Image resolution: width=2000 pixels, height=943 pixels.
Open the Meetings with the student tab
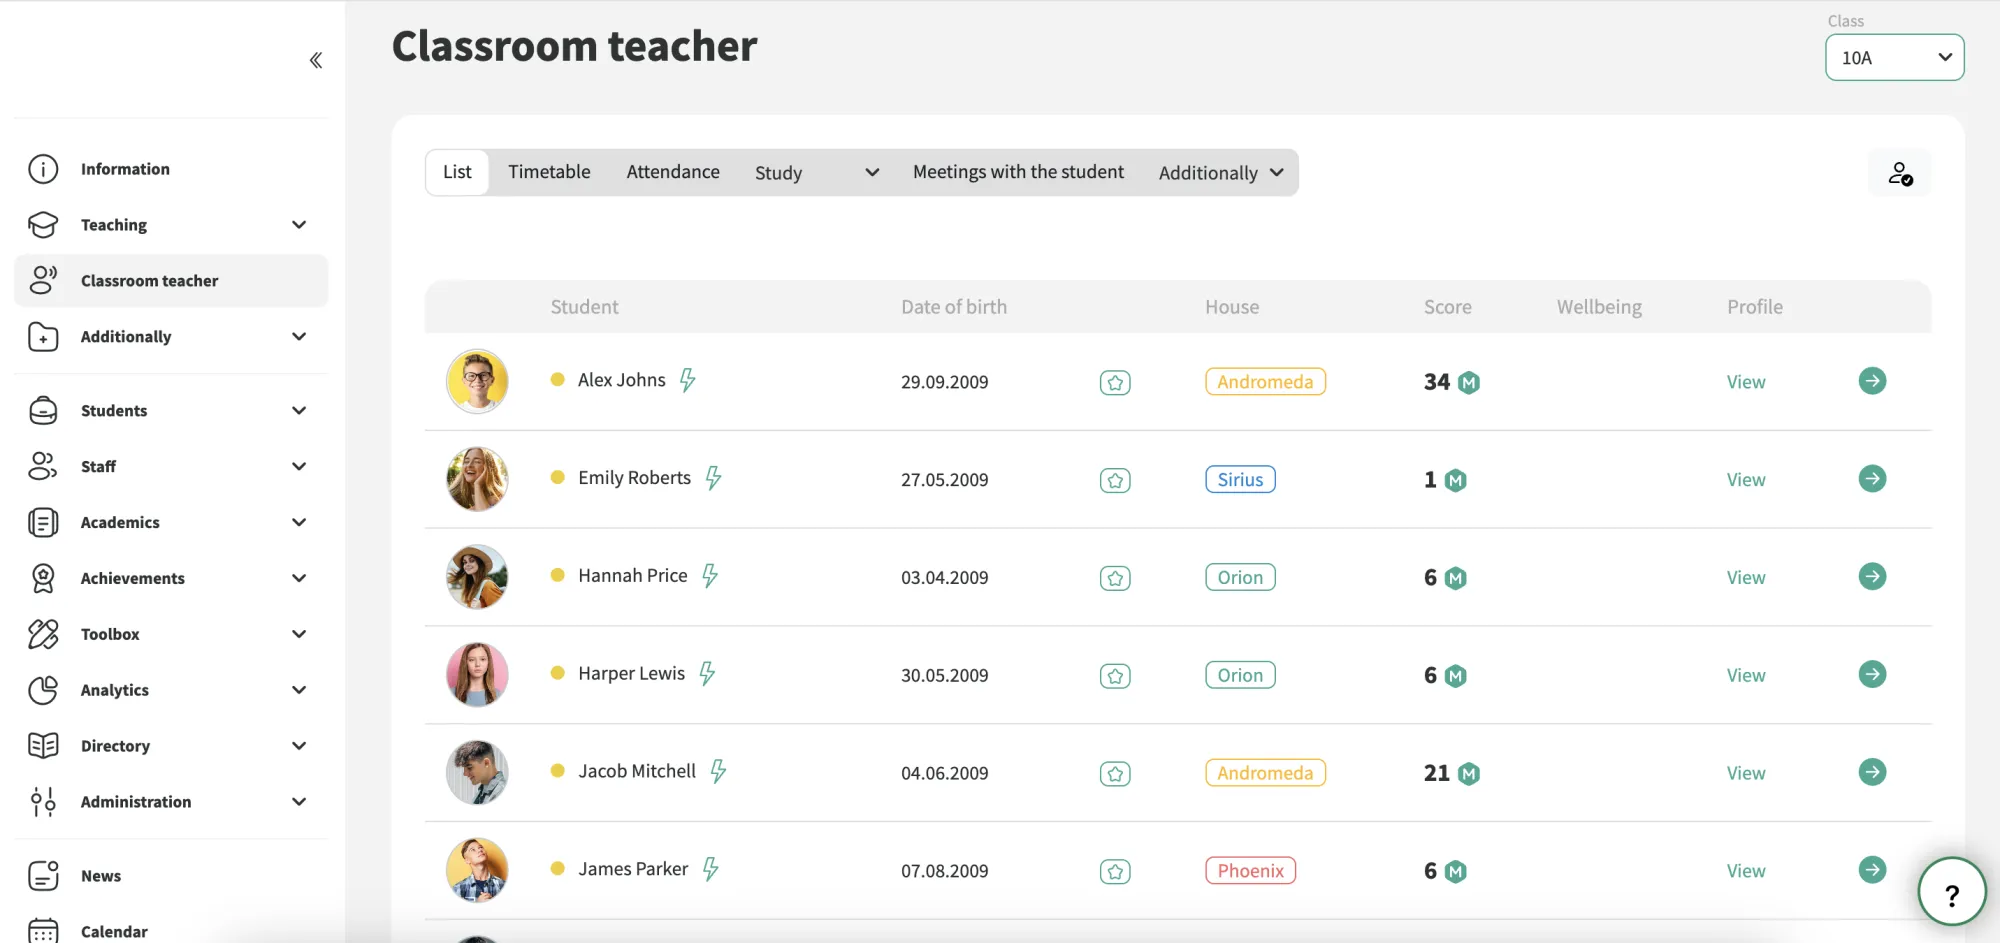click(1018, 172)
